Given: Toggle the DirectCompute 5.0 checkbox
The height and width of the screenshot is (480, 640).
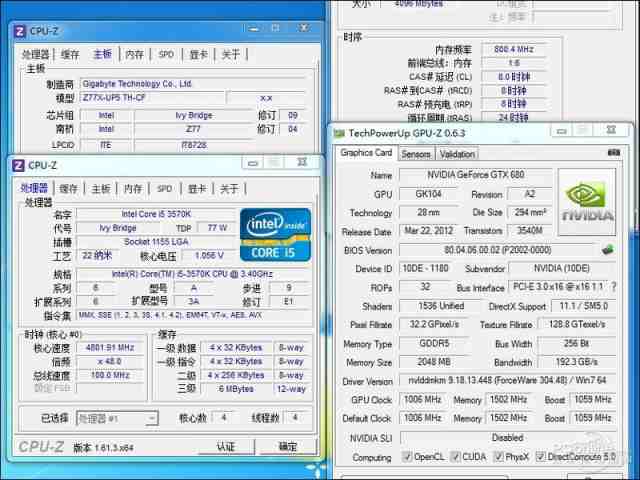Looking at the screenshot, I should pos(540,456).
